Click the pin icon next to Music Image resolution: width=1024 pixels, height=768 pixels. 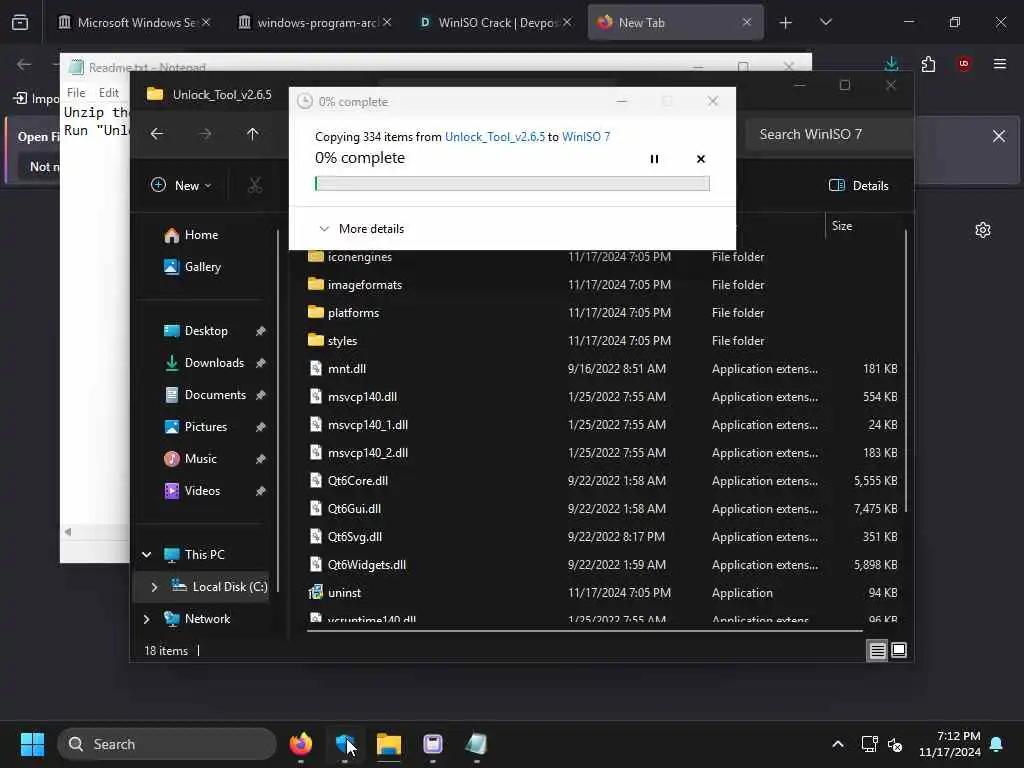[261, 459]
